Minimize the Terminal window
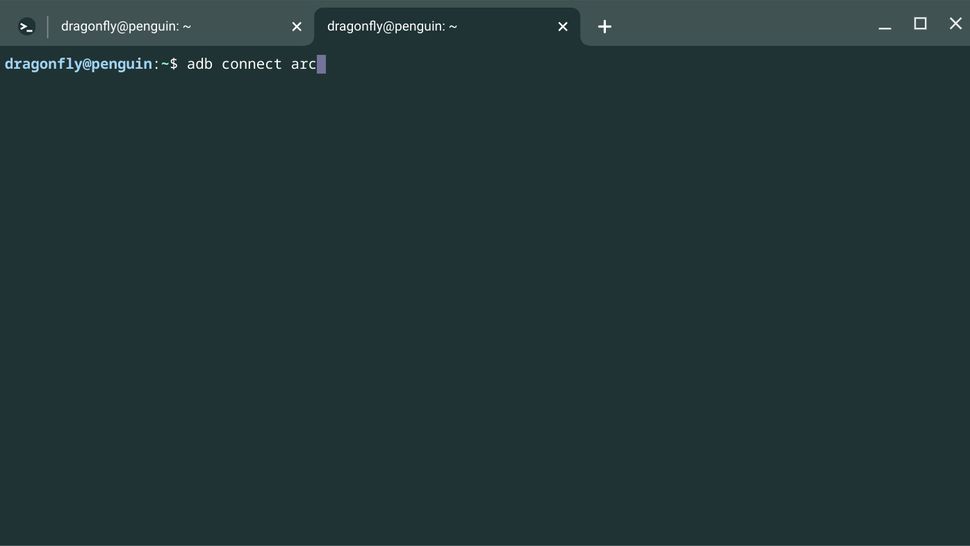970x546 pixels. 884,25
